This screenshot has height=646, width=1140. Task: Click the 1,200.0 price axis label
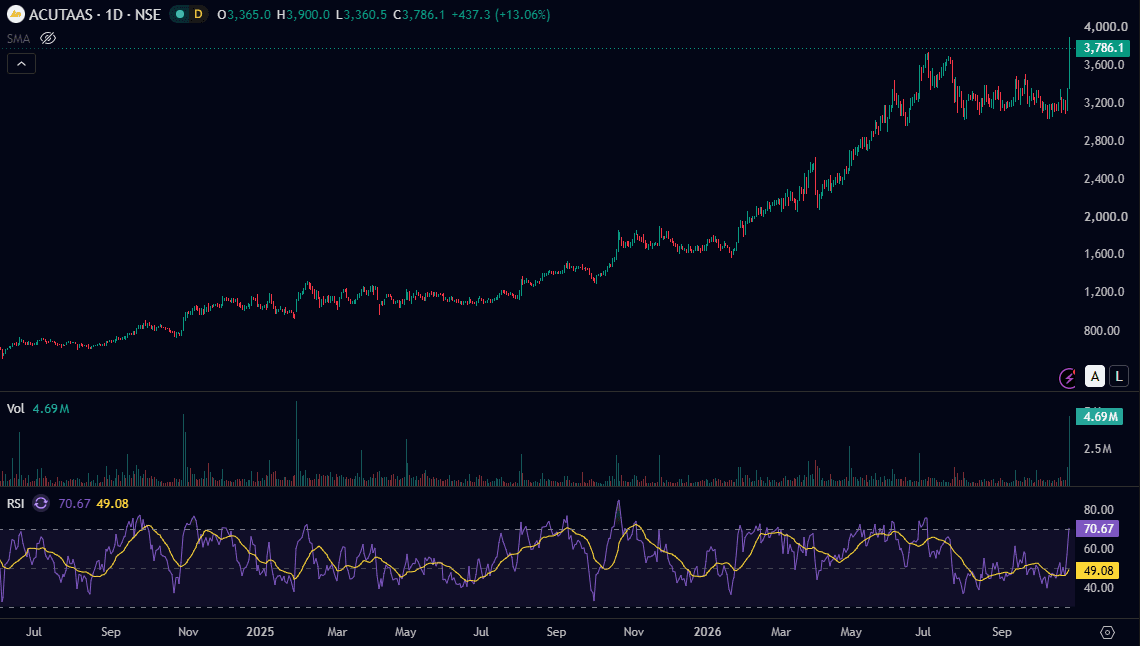[x=1106, y=292]
